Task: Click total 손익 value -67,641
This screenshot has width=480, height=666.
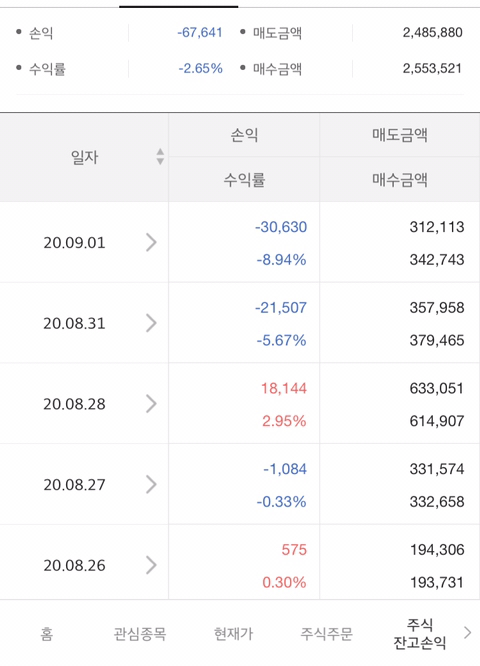Action: [200, 32]
